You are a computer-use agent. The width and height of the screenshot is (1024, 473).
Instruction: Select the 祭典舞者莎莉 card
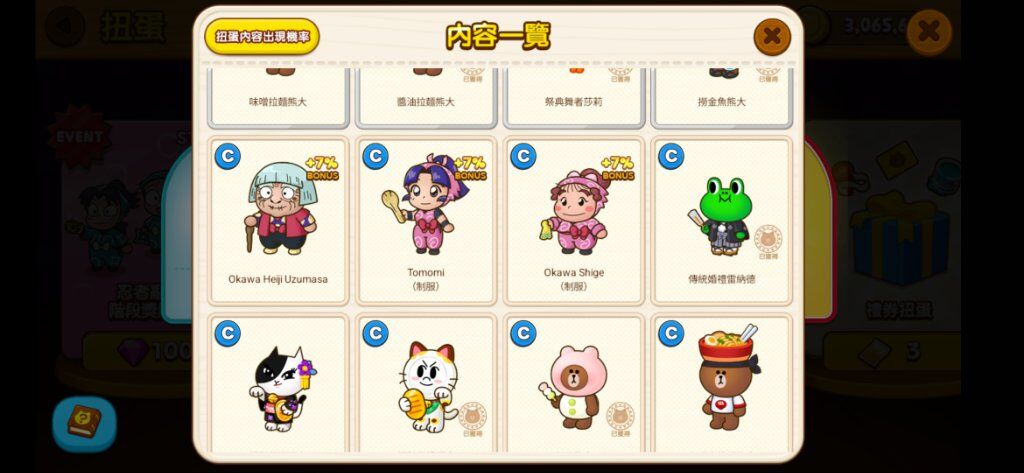(574, 97)
